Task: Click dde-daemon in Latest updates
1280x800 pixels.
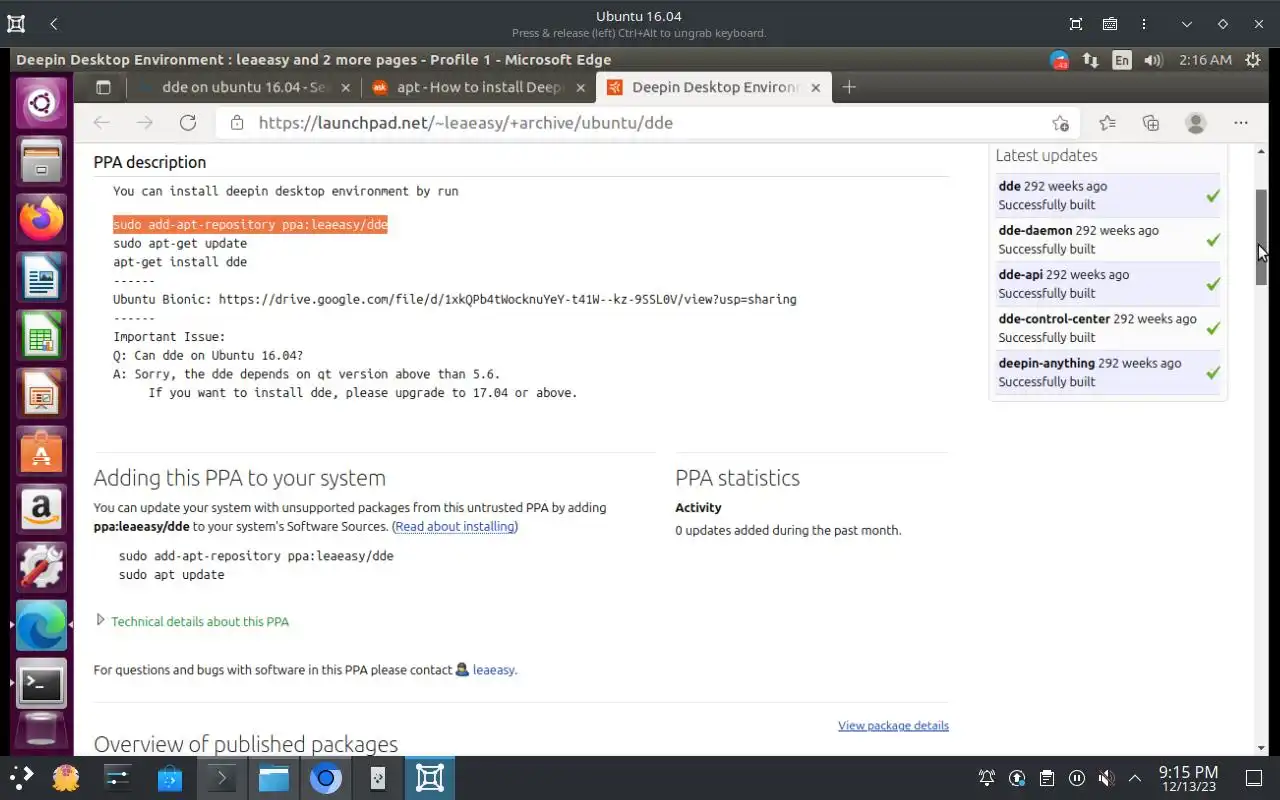Action: 1035,230
